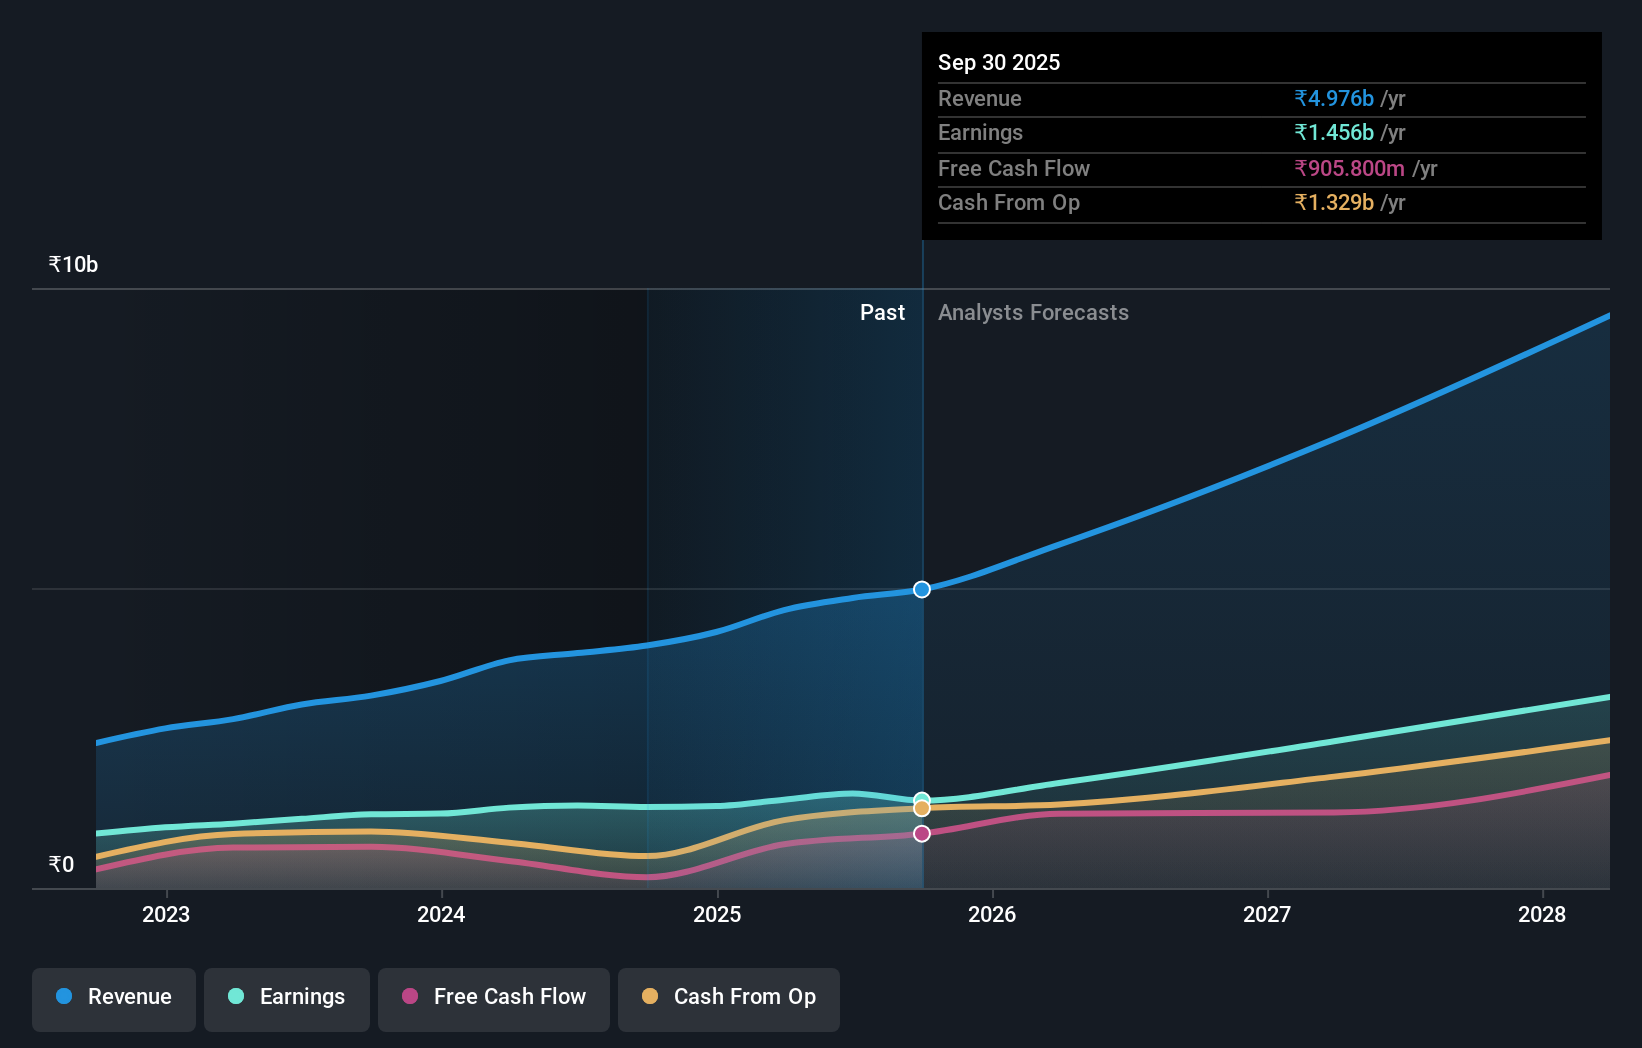Click the pink Free Cash Flow legend dot
Screen dimensions: 1642x1048
coord(409,997)
